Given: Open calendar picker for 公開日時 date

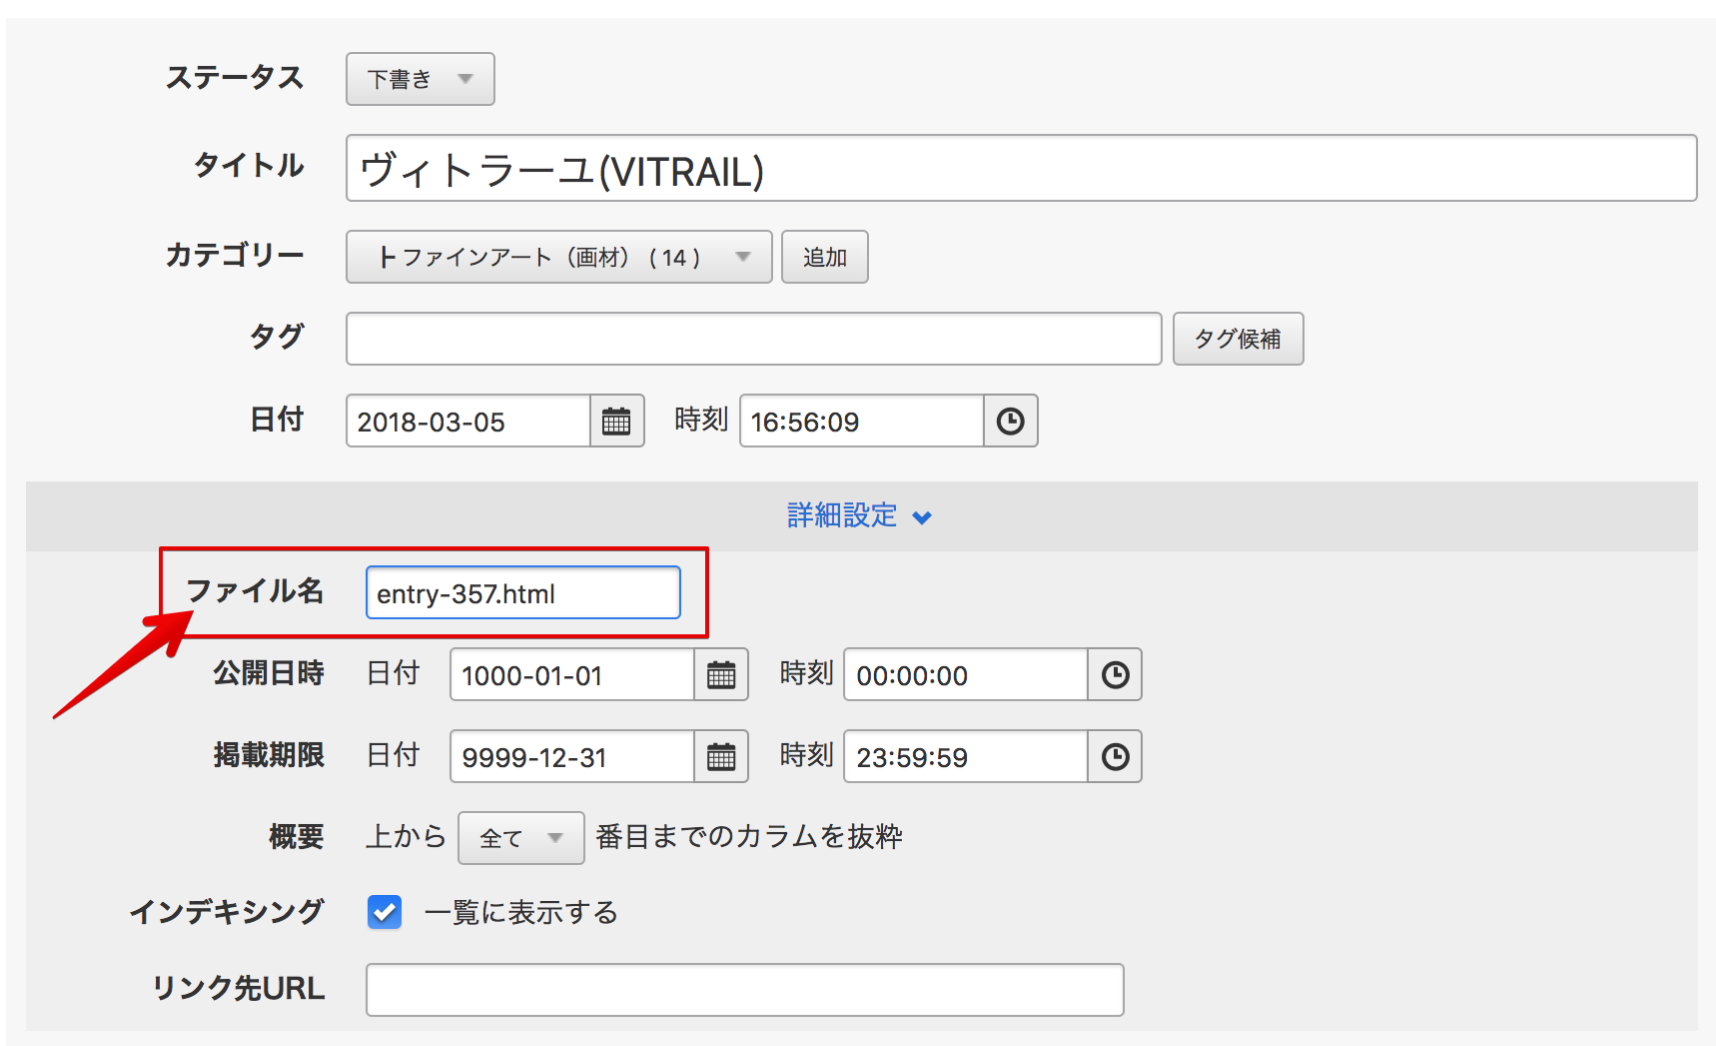Looking at the screenshot, I should (x=721, y=675).
